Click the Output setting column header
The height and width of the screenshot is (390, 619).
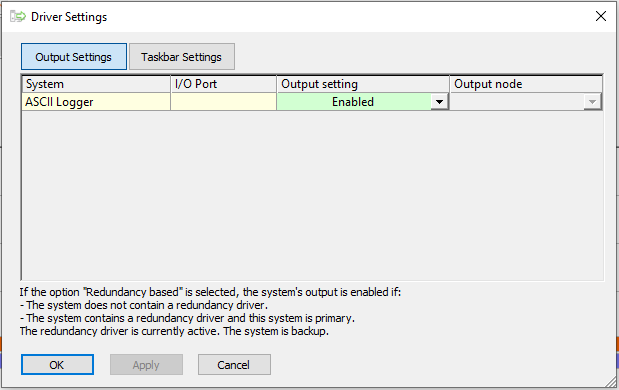[x=363, y=84]
